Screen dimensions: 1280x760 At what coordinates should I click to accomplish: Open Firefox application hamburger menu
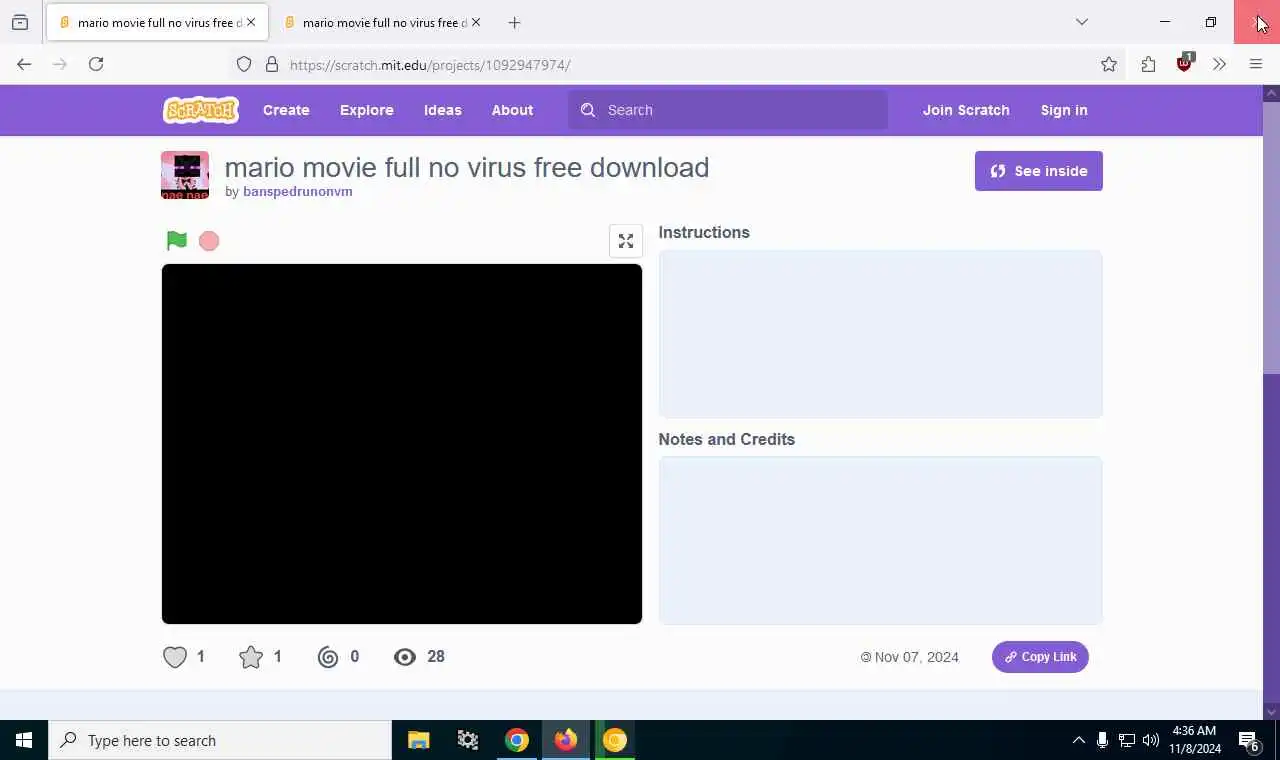click(1256, 64)
